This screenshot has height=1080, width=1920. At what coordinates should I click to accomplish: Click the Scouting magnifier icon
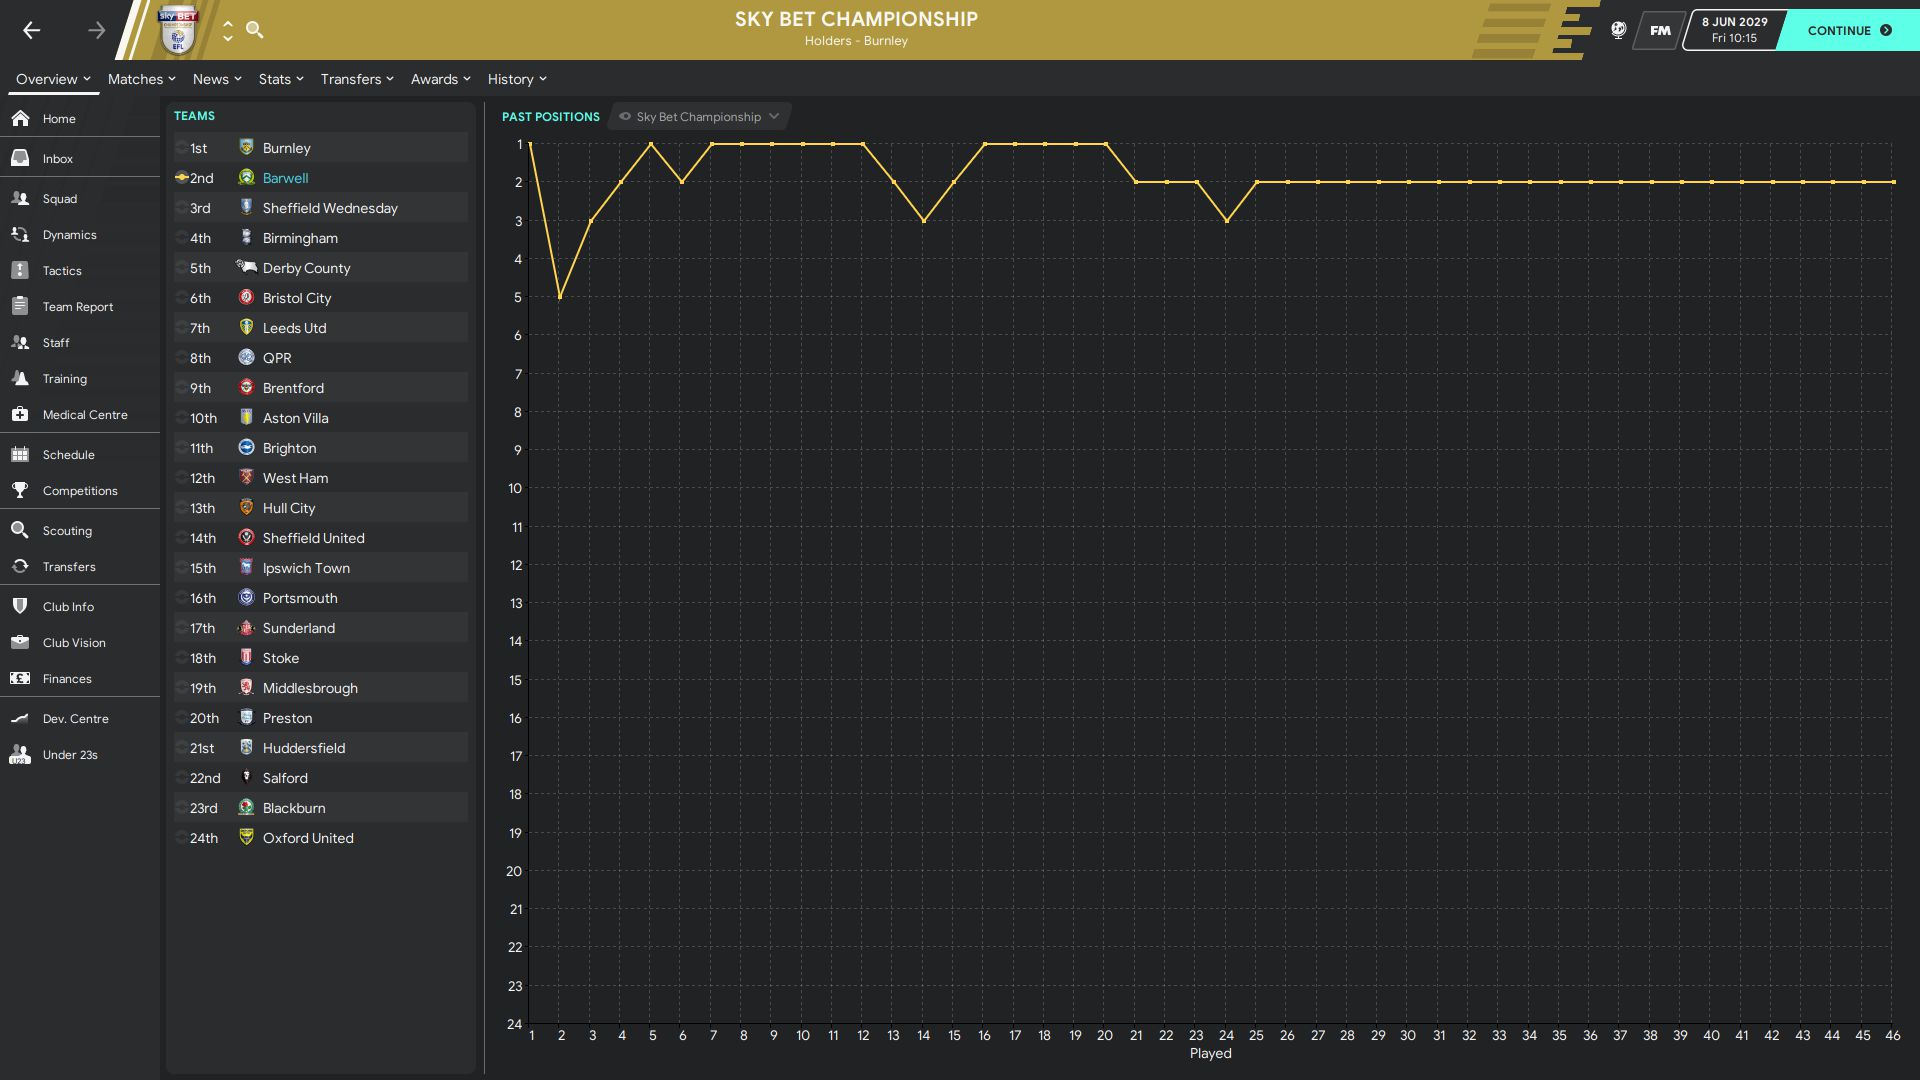[20, 530]
